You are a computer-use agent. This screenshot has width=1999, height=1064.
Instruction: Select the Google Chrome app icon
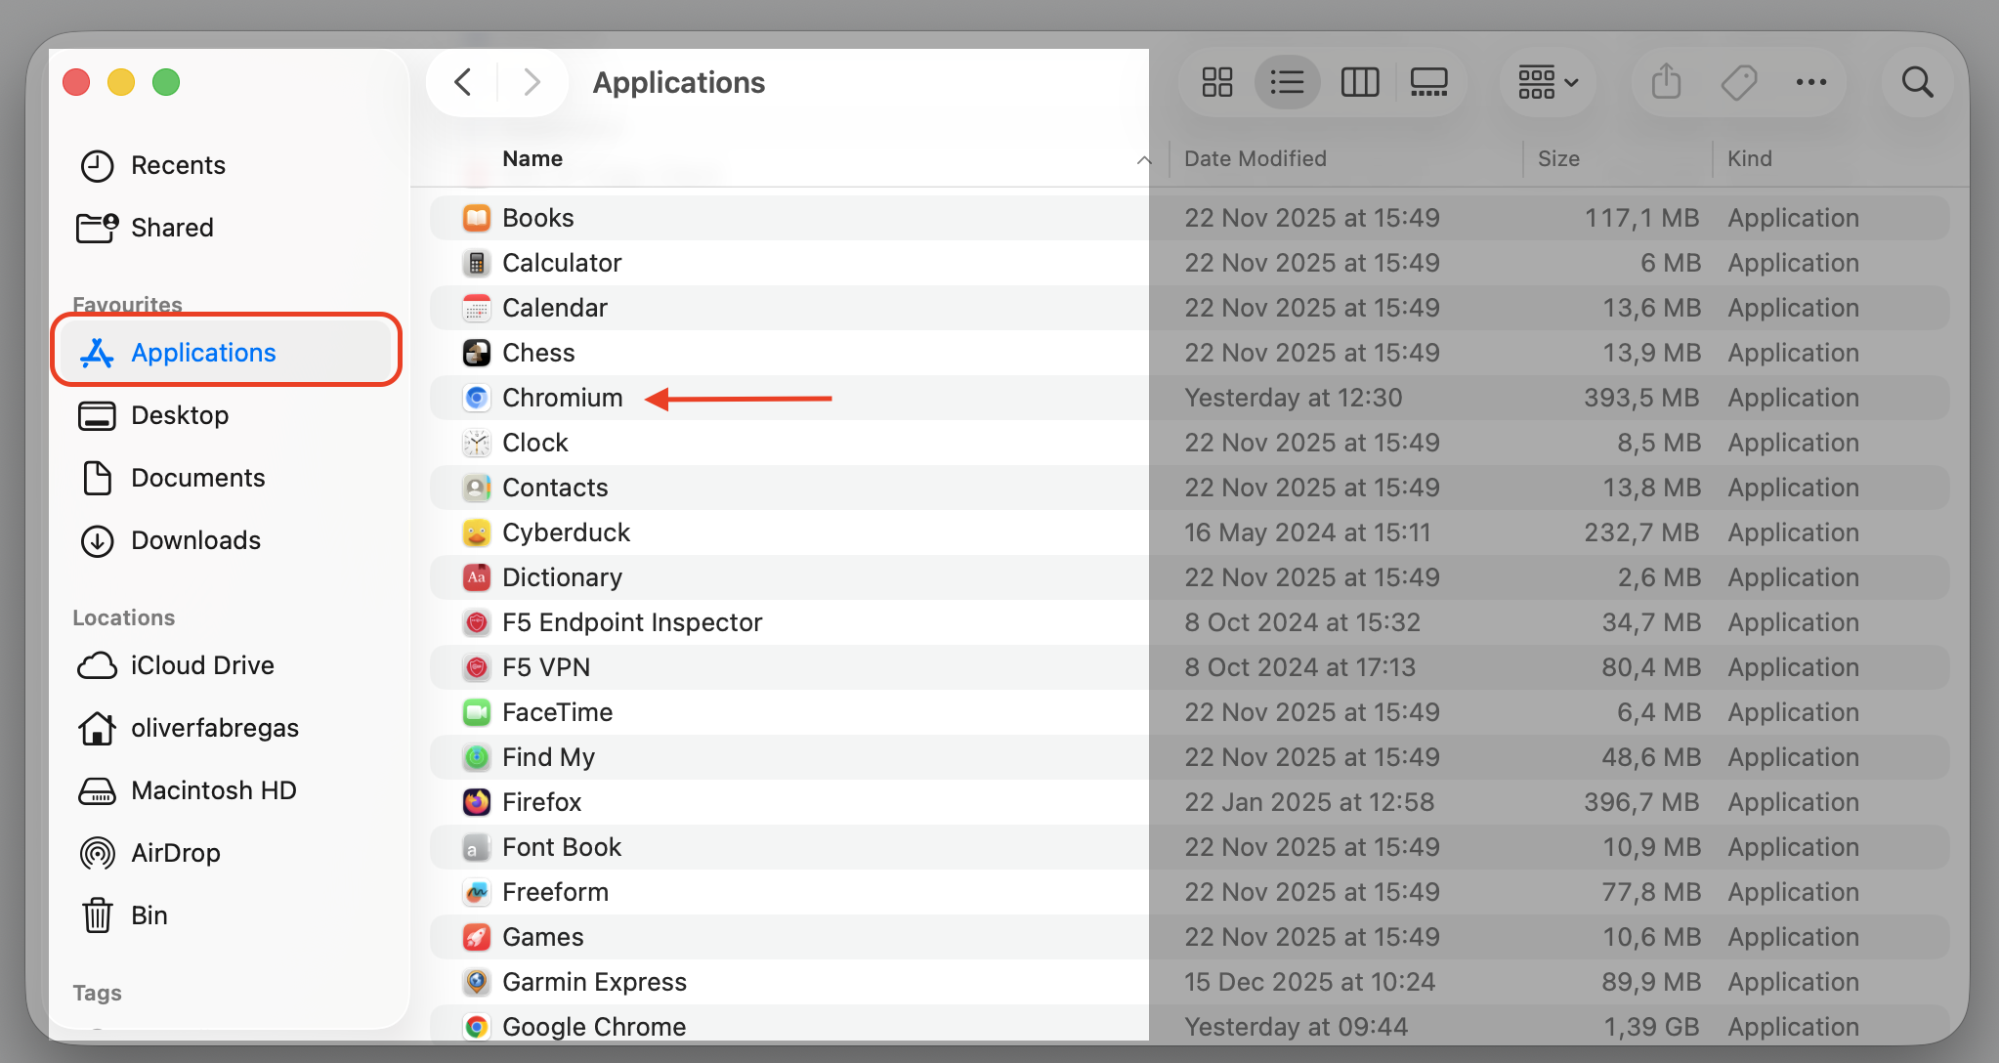point(477,1027)
